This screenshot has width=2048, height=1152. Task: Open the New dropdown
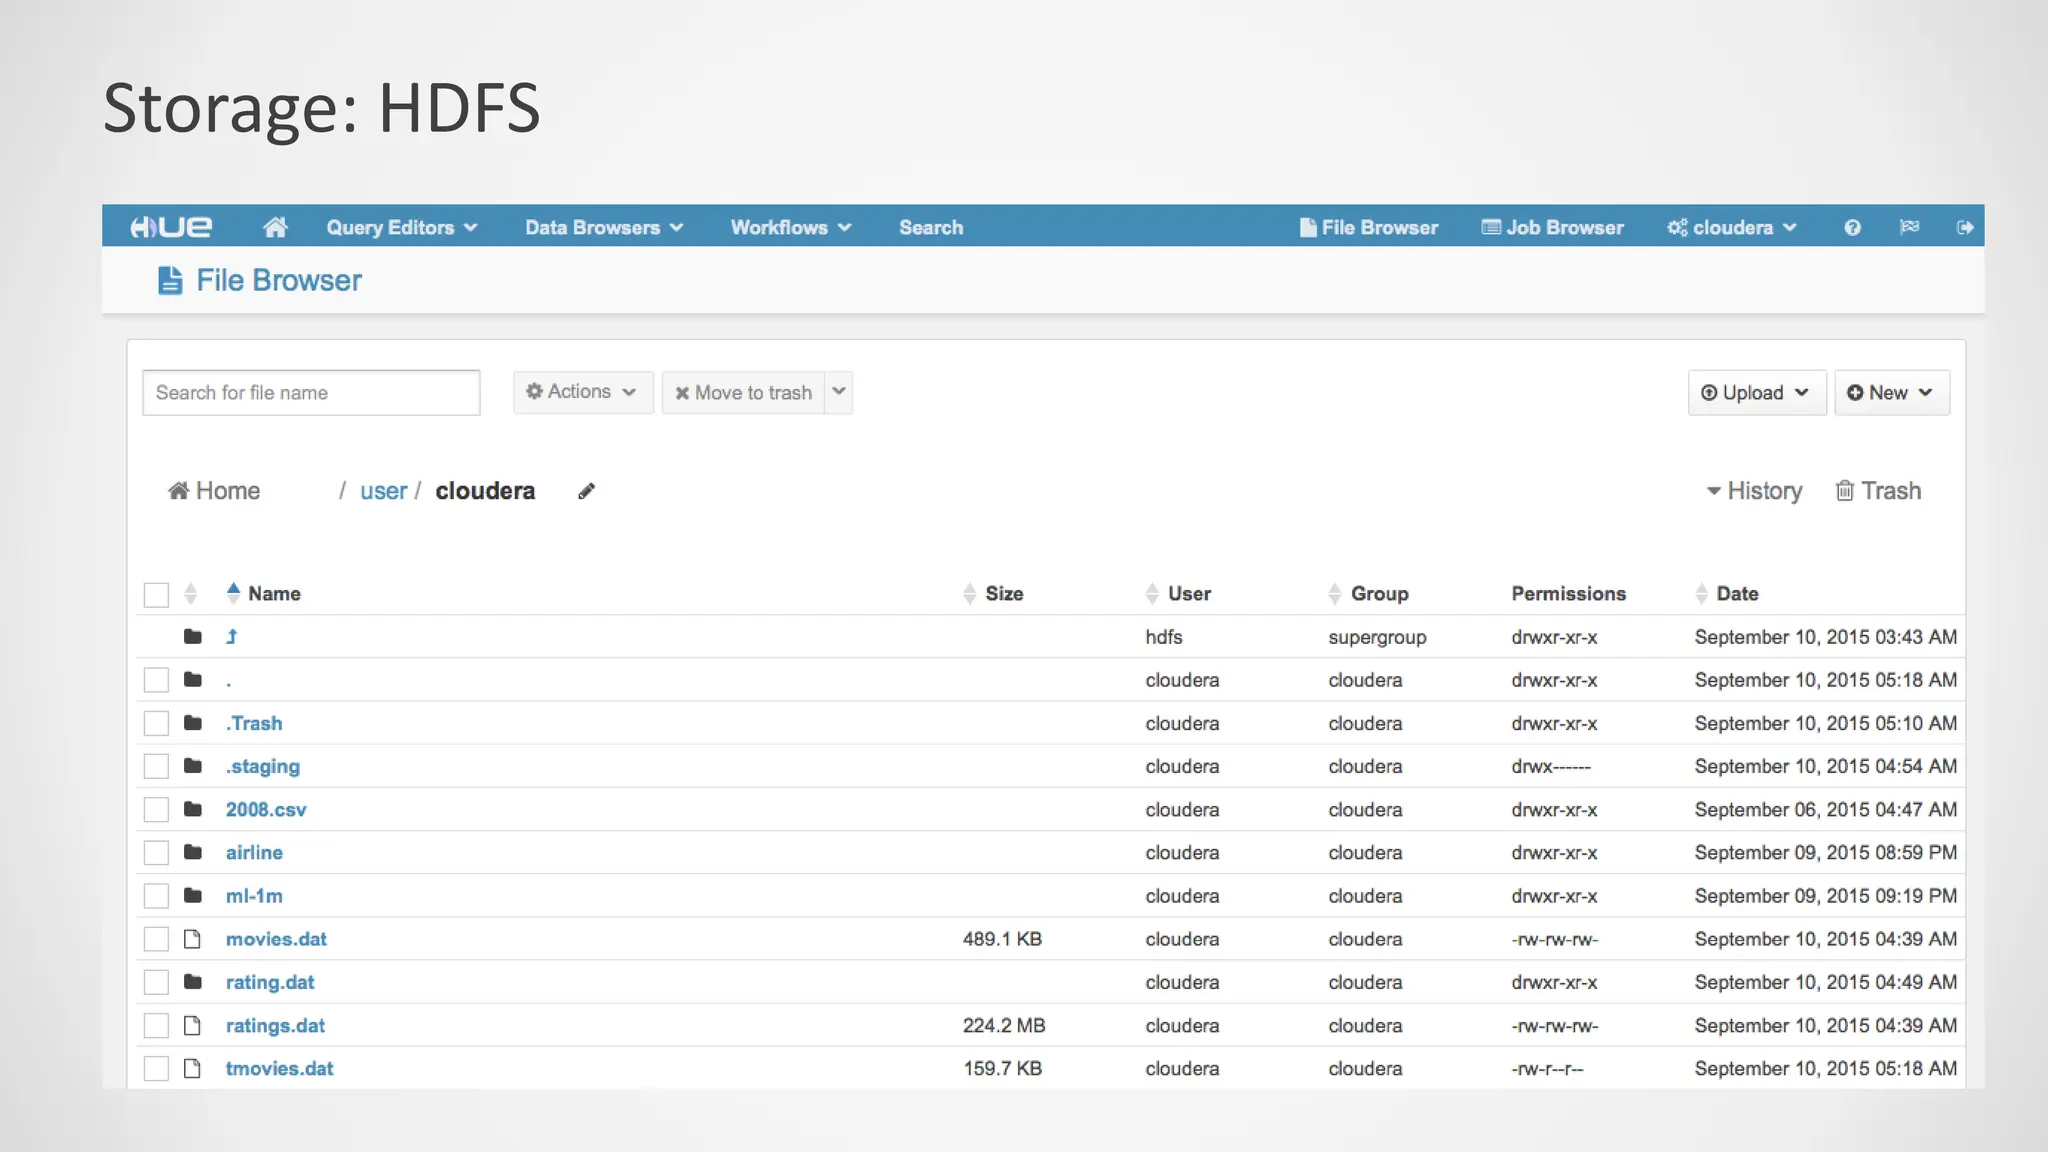pos(1891,393)
